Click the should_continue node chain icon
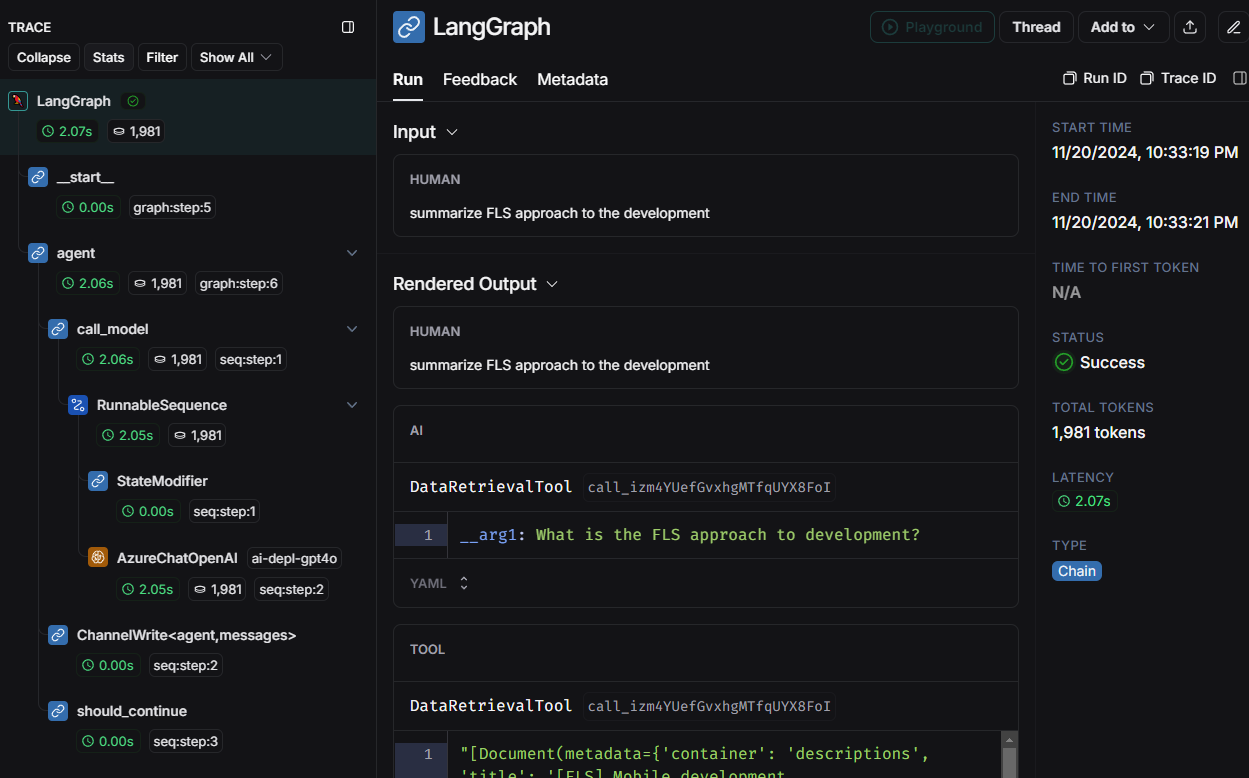Screen dimensions: 1249x778 click(57, 711)
